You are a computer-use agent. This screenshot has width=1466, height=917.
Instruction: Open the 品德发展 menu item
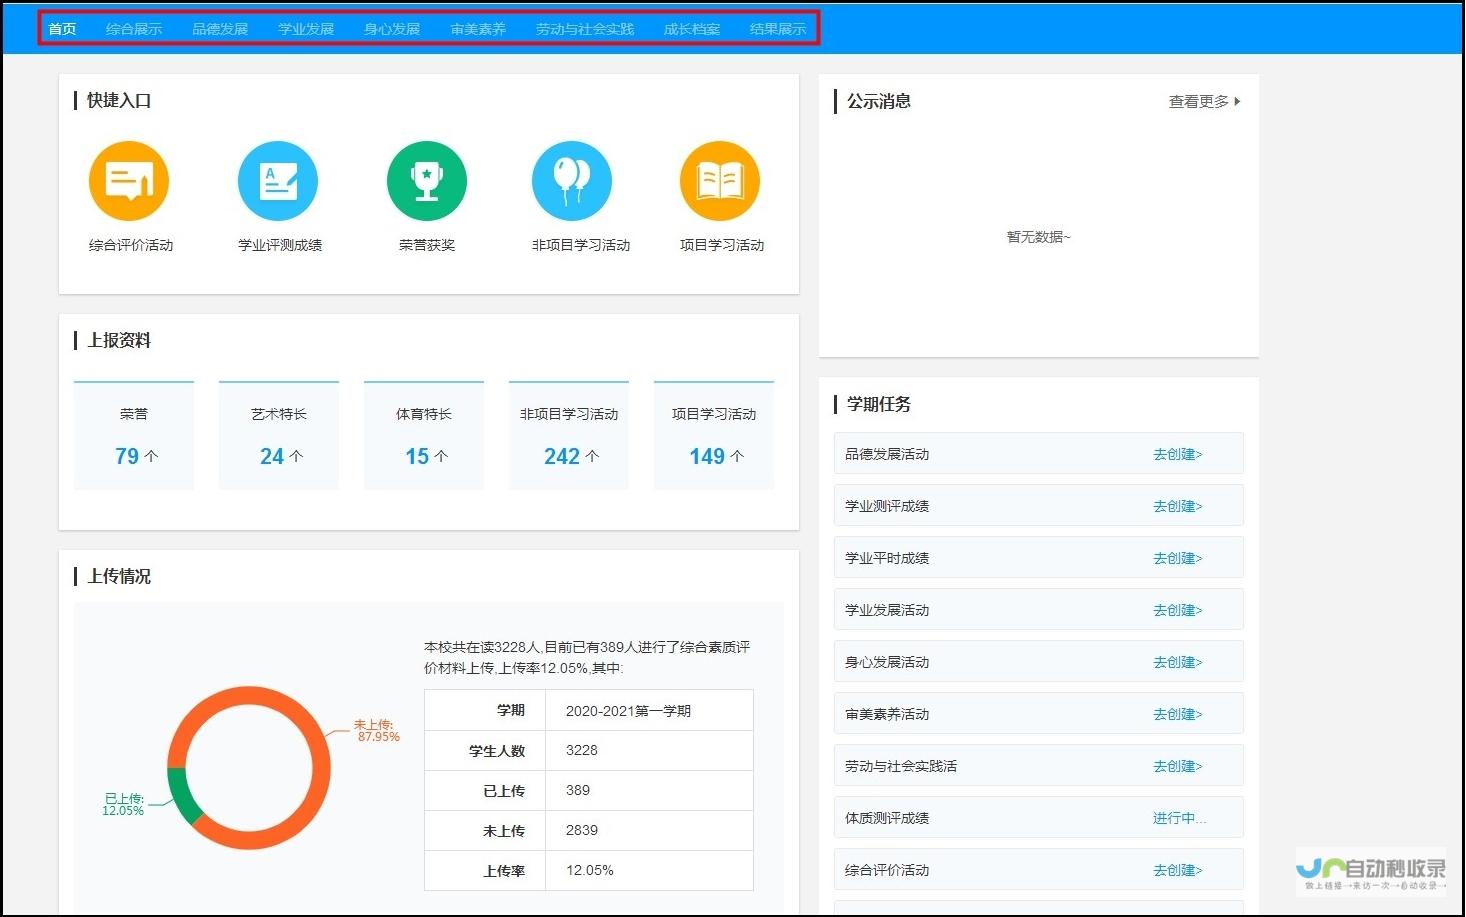click(220, 29)
